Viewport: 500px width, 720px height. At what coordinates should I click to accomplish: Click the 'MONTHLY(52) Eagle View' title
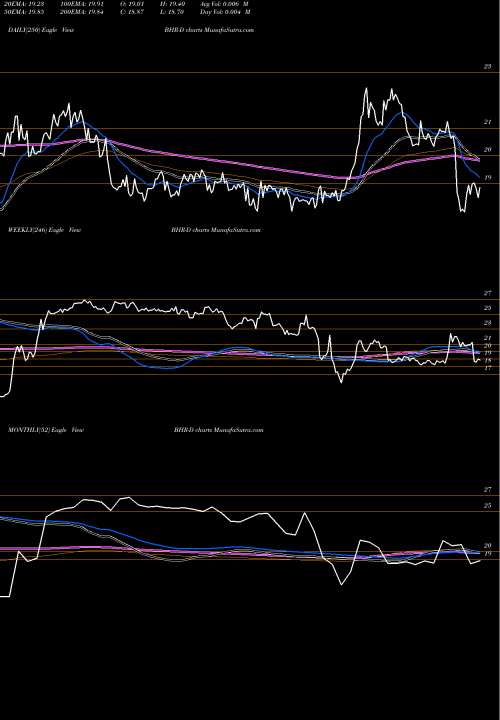tap(45, 430)
